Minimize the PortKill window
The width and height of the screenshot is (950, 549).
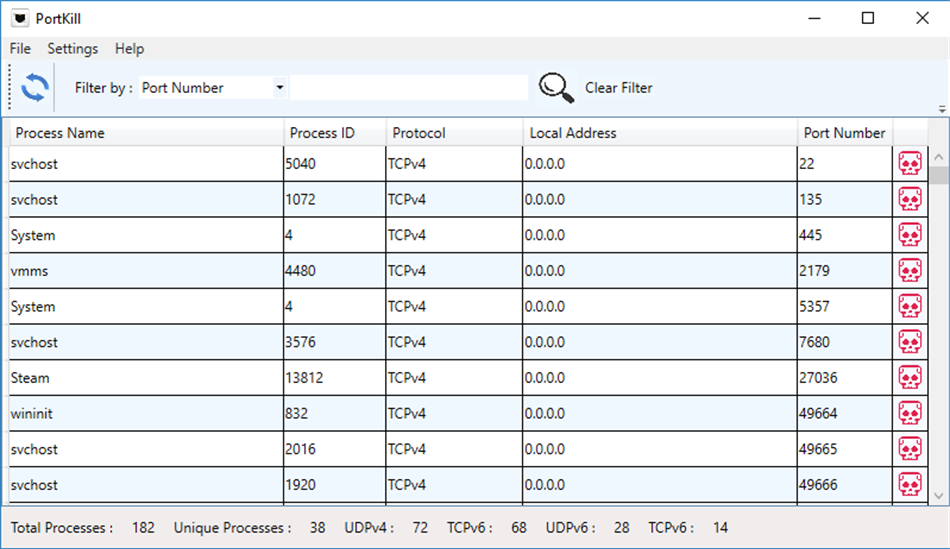(x=814, y=19)
